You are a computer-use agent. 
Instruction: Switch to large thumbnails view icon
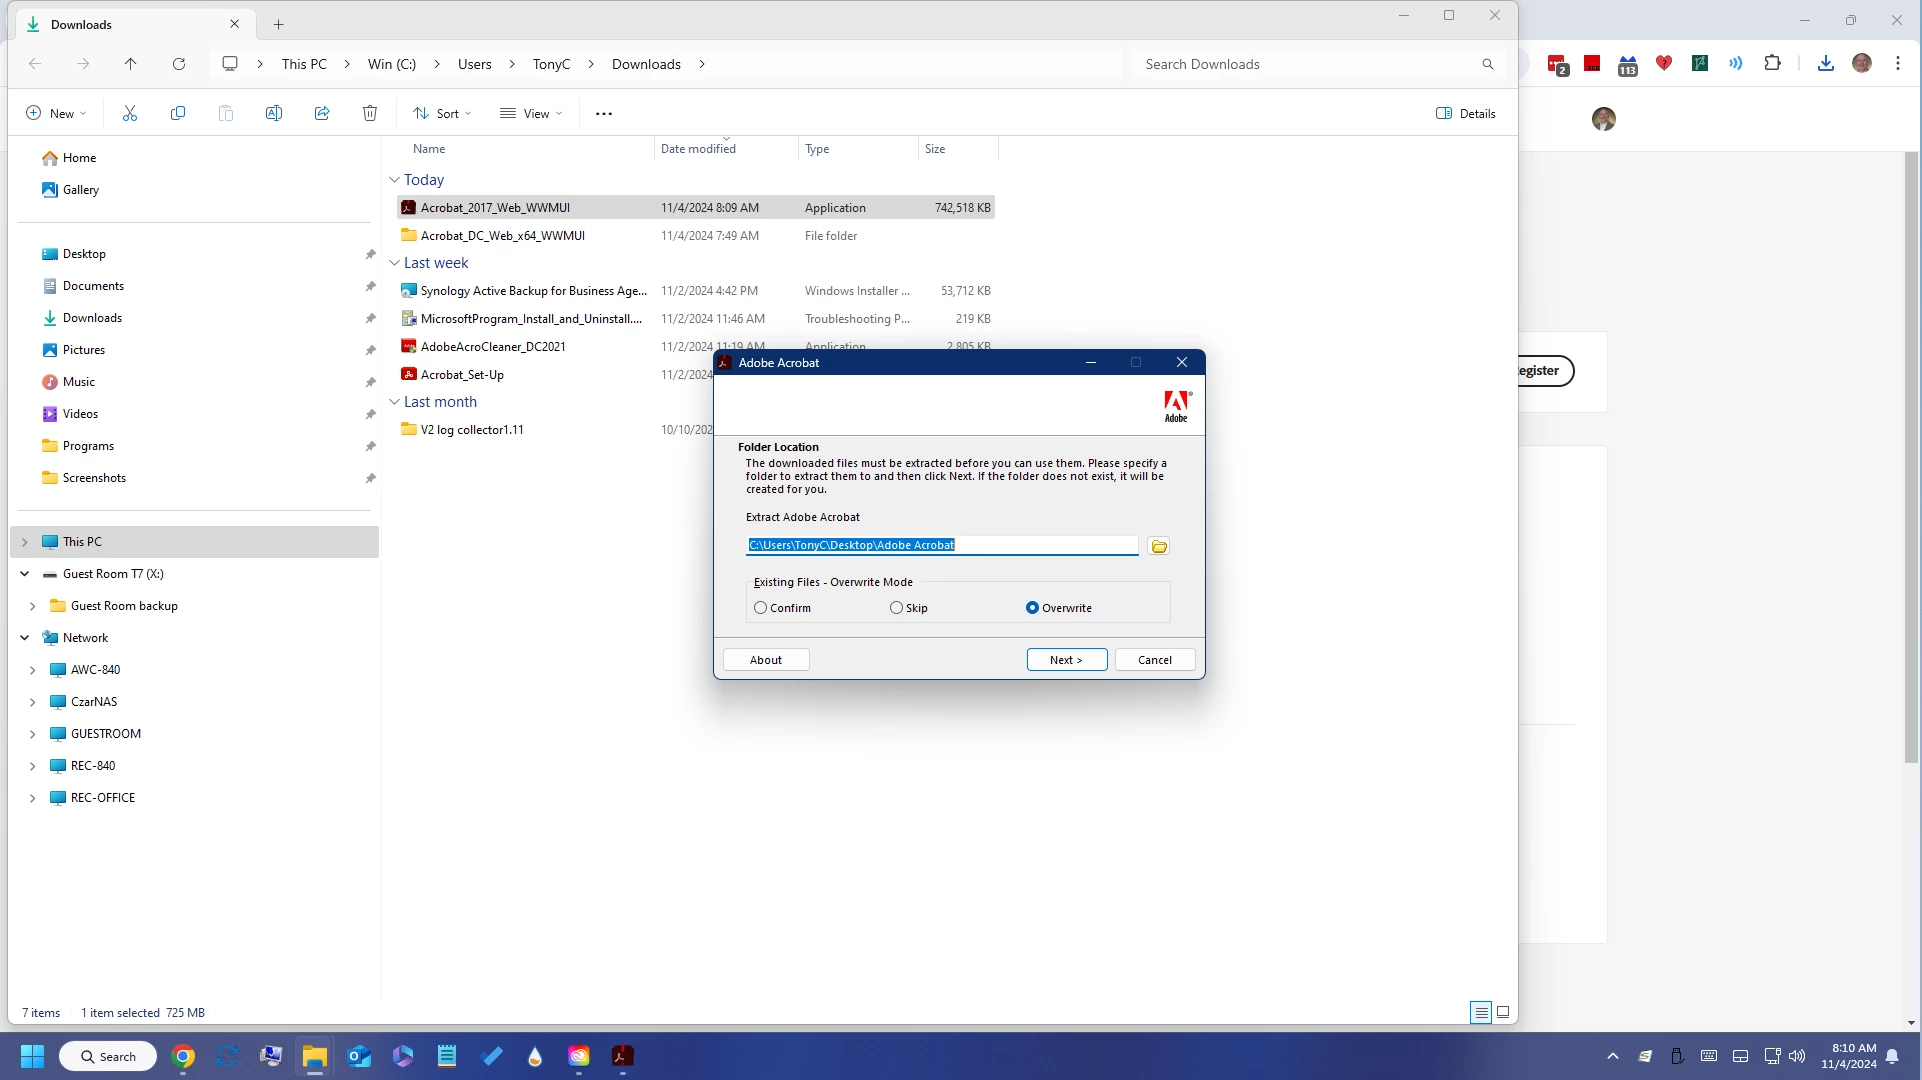click(1503, 1012)
